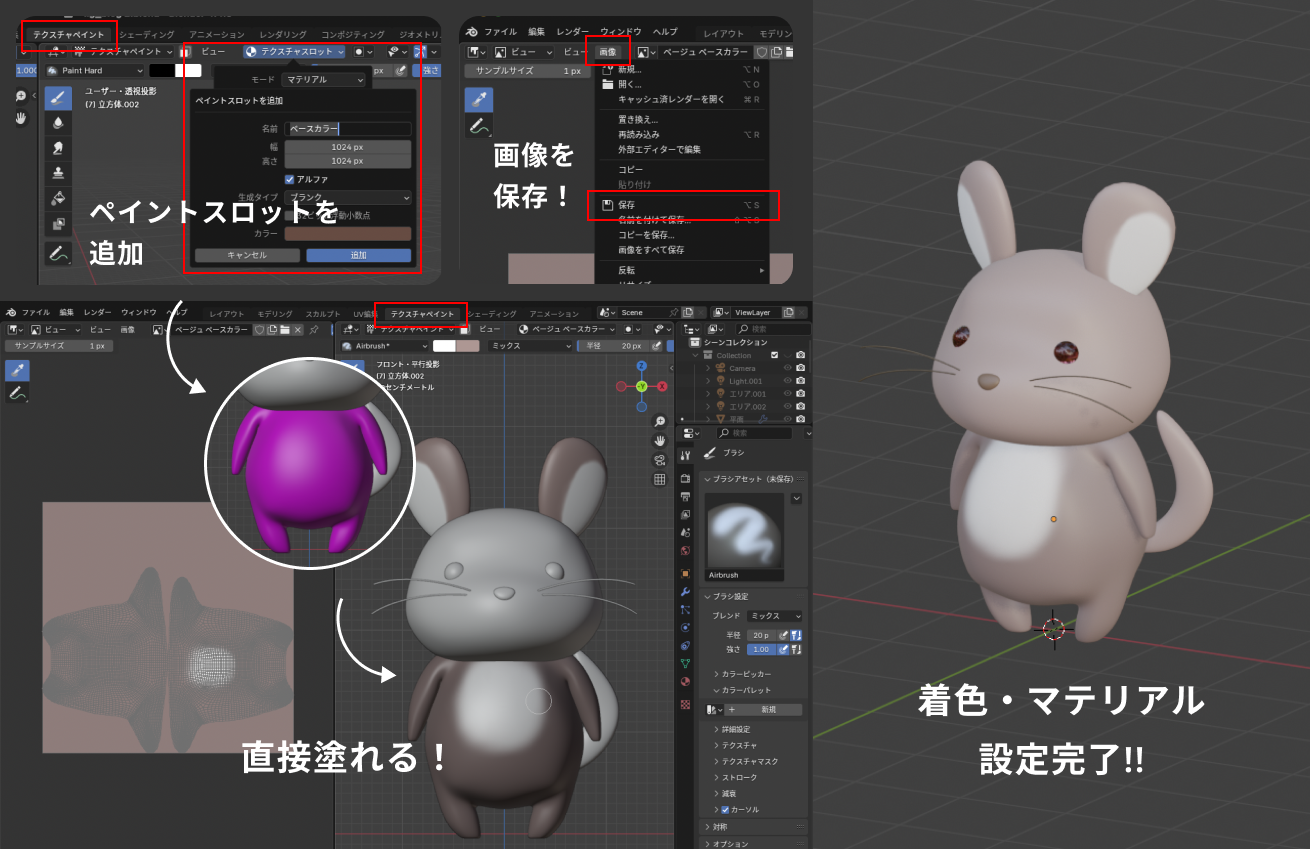Click 画像 menu in the top-right image editor
Screen dimensions: 1310x849
[x=608, y=52]
